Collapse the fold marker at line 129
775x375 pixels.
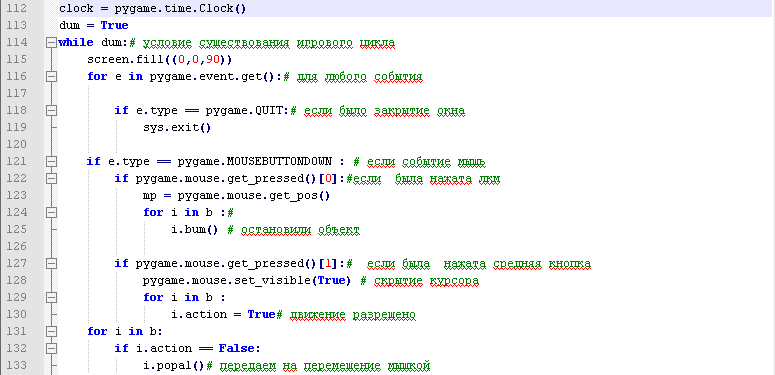click(x=50, y=297)
